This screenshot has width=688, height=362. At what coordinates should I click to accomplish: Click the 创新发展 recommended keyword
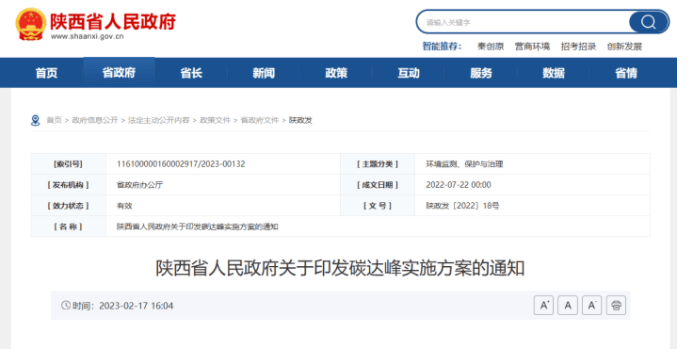624,47
